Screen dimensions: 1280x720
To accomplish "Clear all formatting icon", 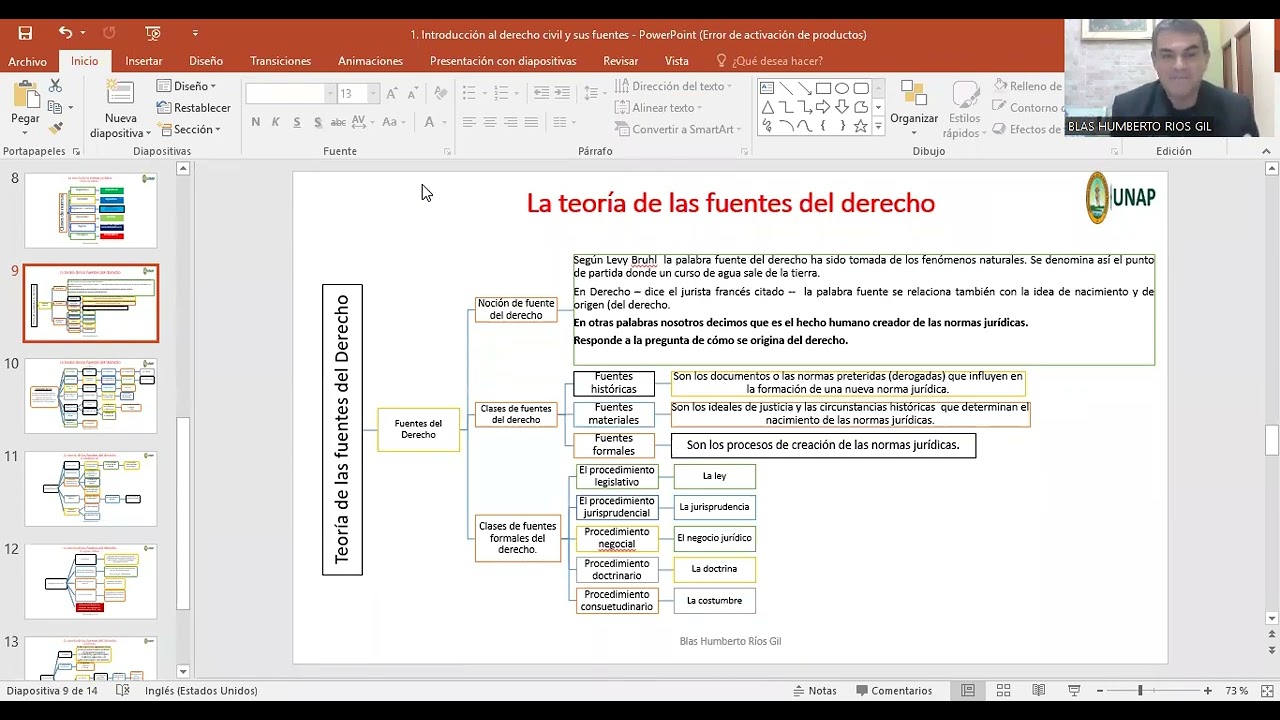I will click(x=440, y=93).
